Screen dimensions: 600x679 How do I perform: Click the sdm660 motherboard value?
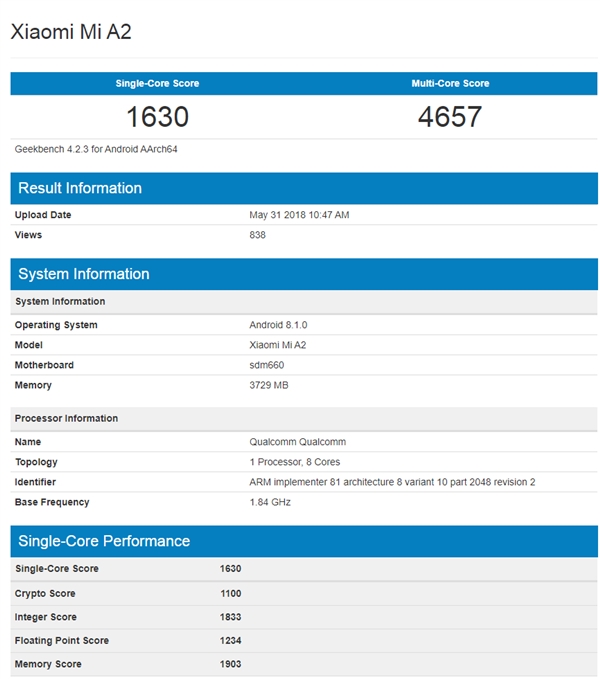pos(266,365)
